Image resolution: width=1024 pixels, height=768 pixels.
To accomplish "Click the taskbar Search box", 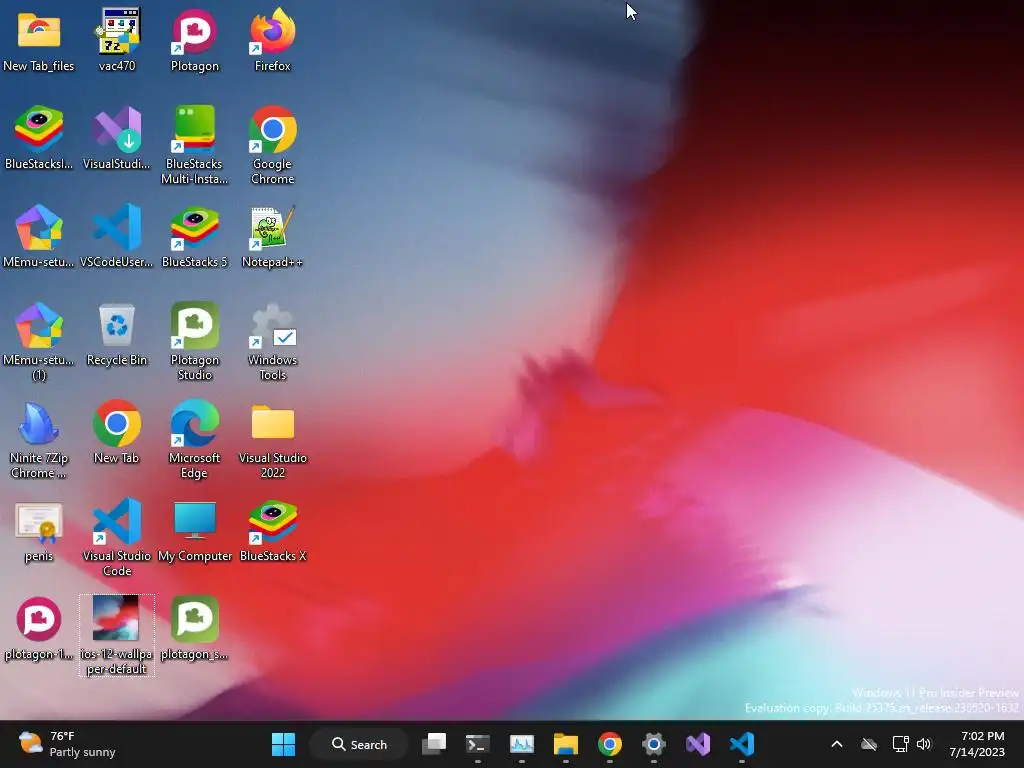I will (x=359, y=744).
